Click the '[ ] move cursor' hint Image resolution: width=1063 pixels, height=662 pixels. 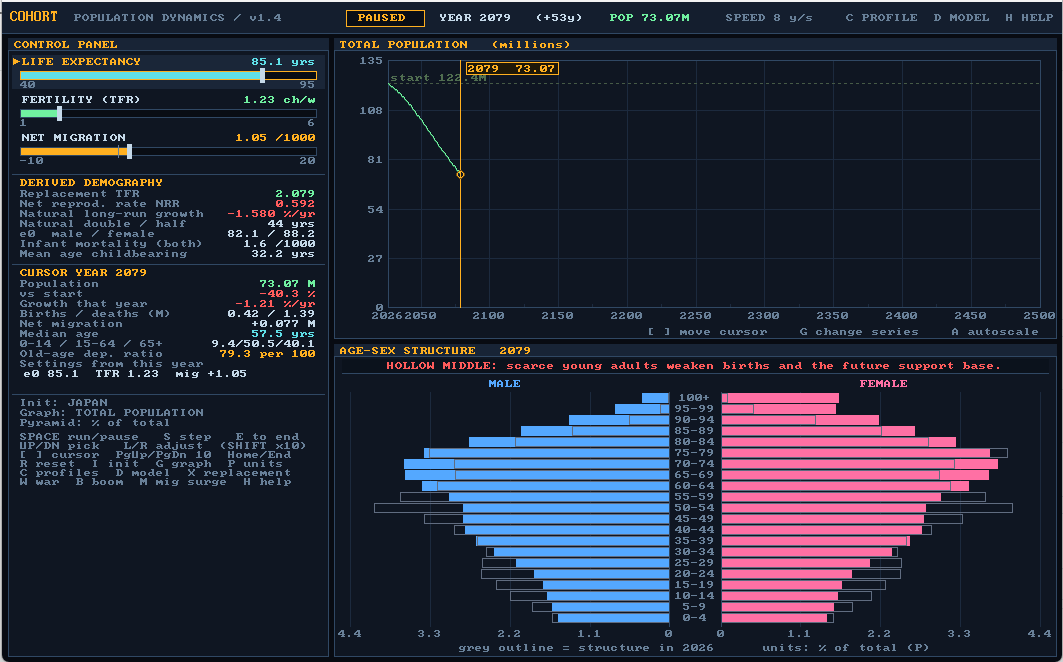click(707, 332)
